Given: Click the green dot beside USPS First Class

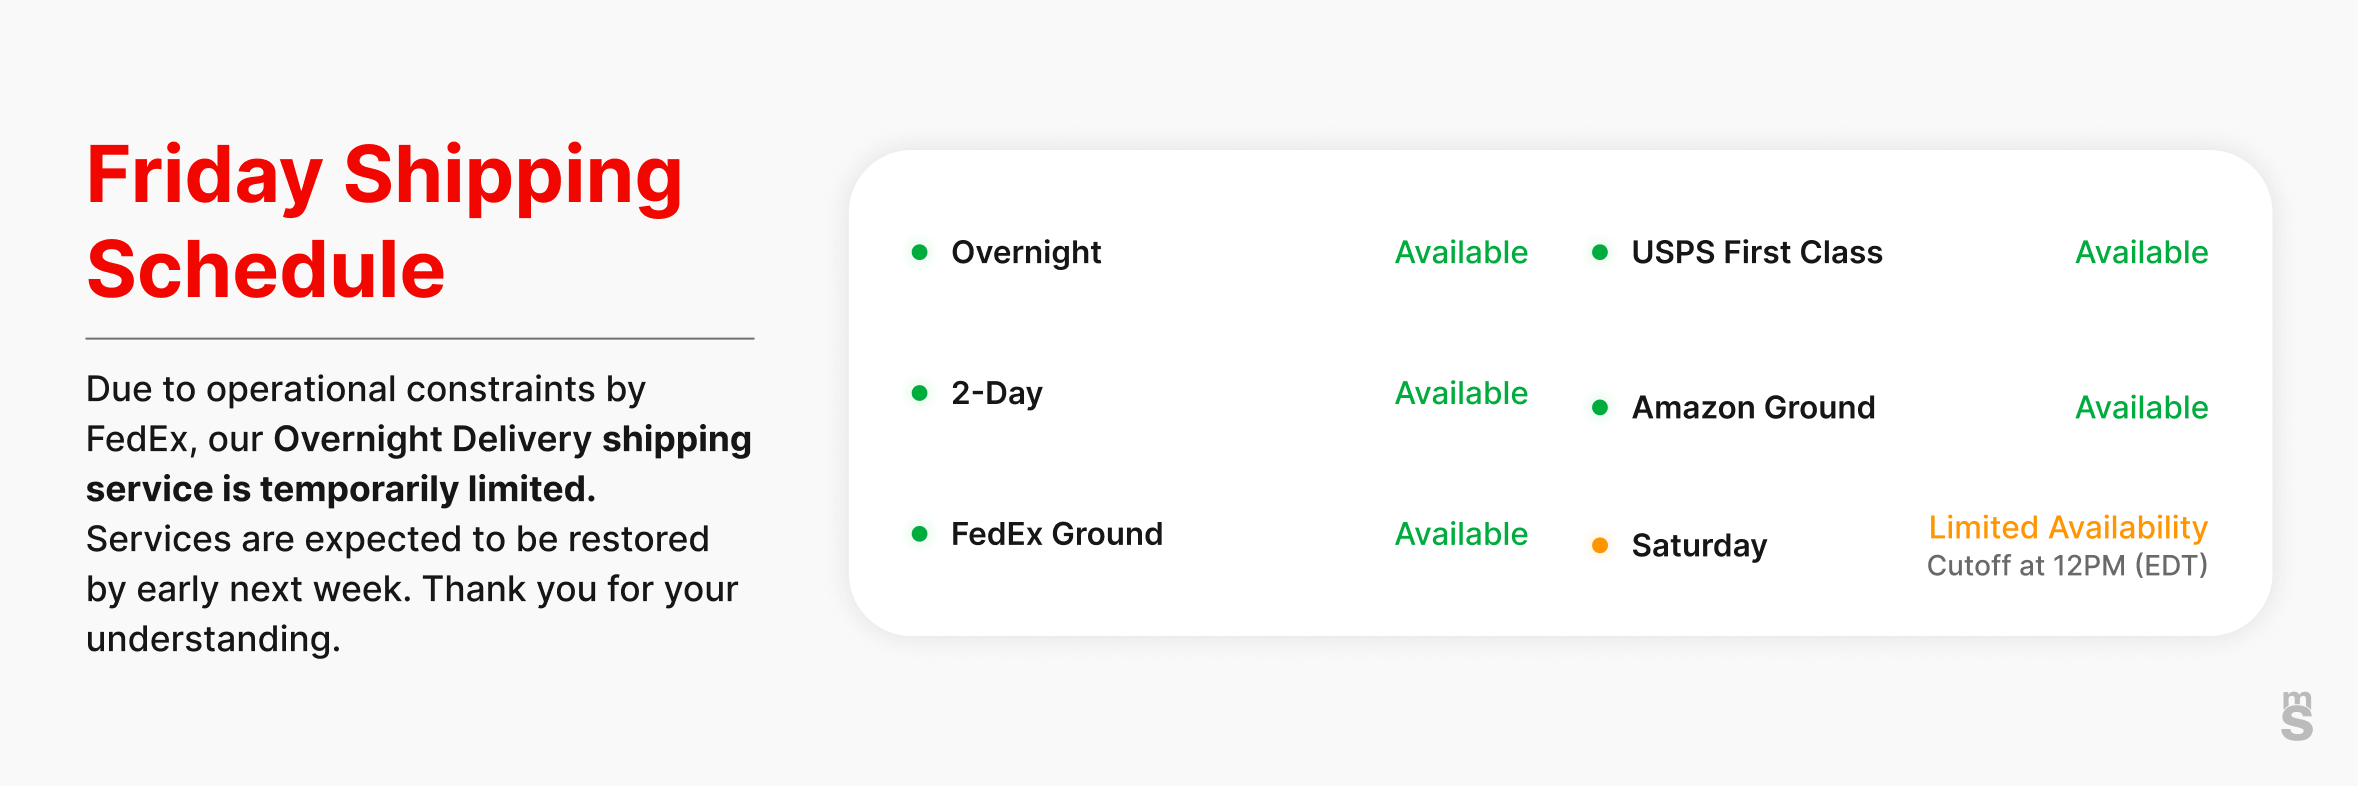Looking at the screenshot, I should click(1600, 252).
